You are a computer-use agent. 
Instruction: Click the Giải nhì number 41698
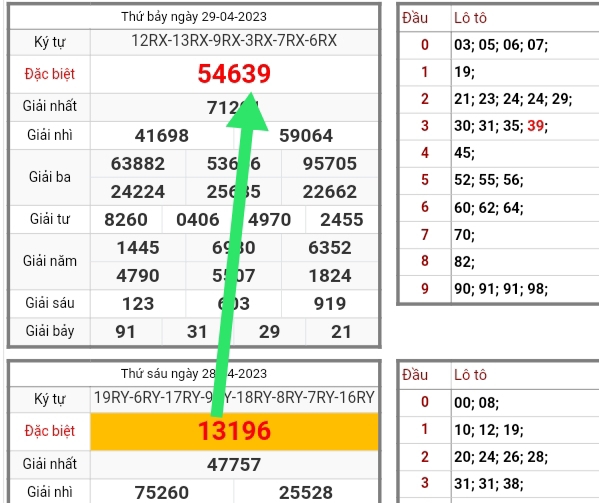pos(162,136)
